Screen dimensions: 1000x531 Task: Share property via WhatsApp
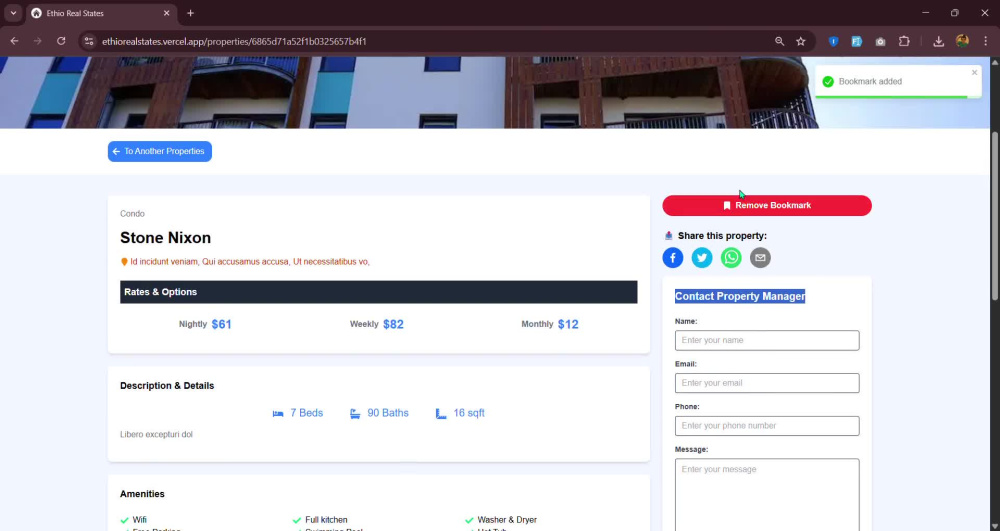point(732,258)
